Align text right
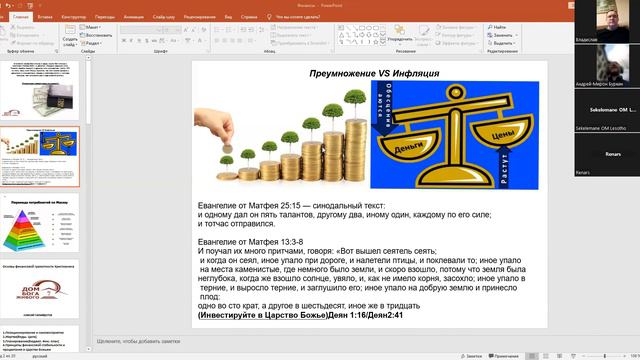640x360 pixels. [232, 40]
